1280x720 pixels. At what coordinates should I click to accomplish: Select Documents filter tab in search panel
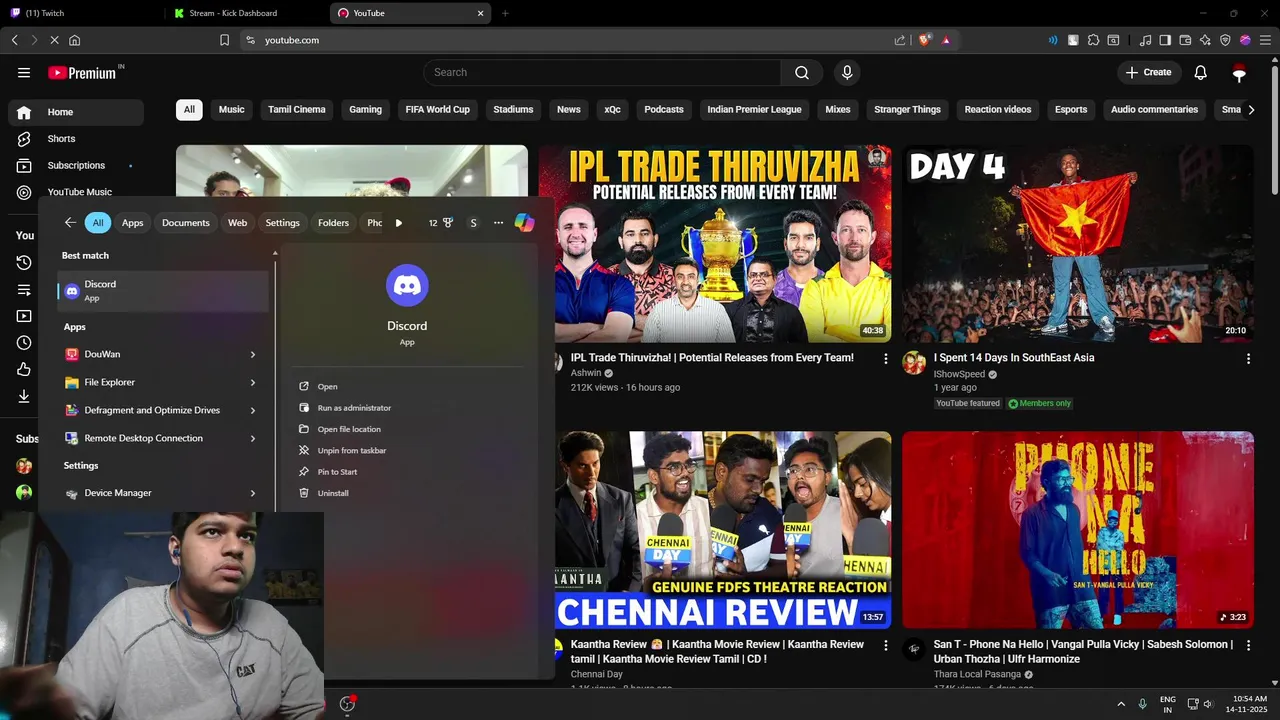coord(186,223)
